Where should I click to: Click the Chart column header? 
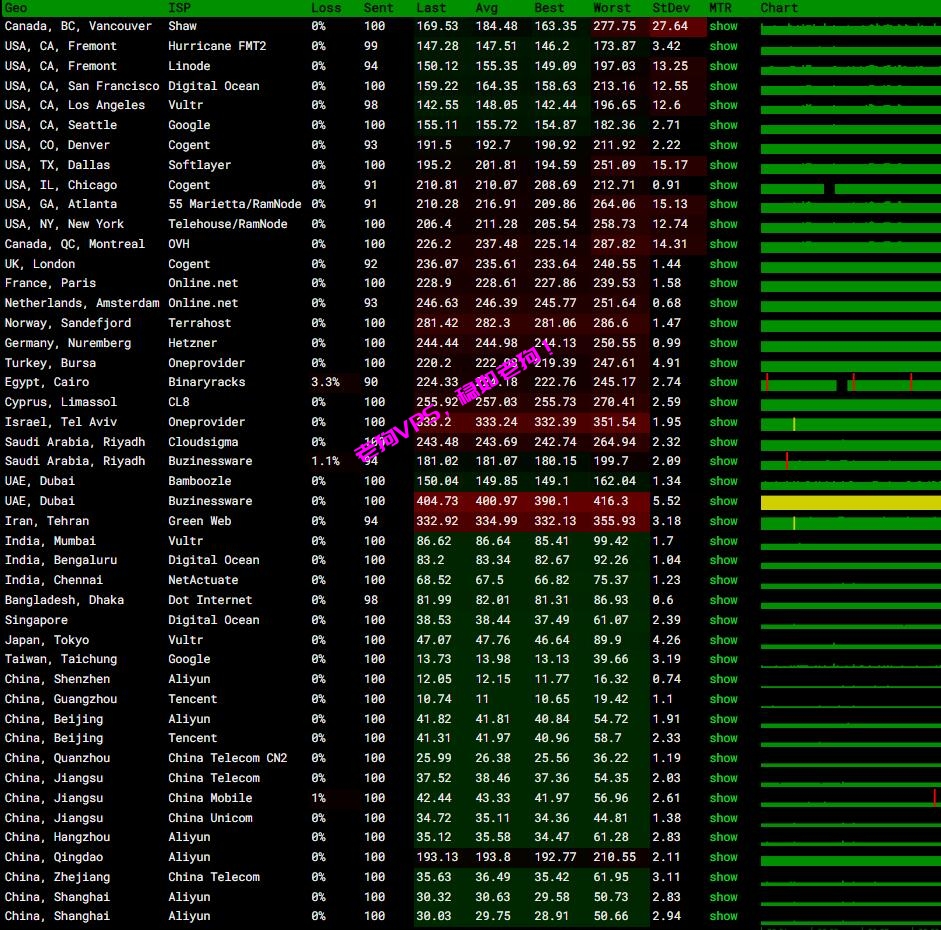click(779, 8)
